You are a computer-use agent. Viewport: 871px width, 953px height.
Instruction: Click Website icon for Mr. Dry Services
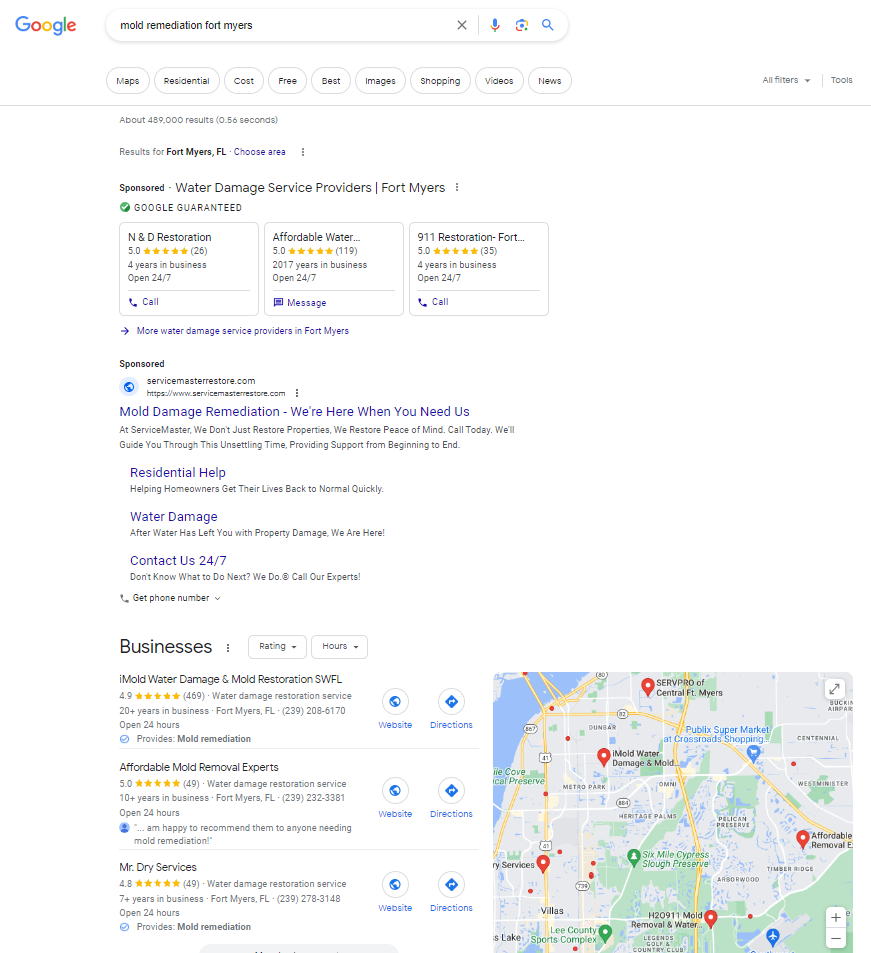click(x=395, y=885)
